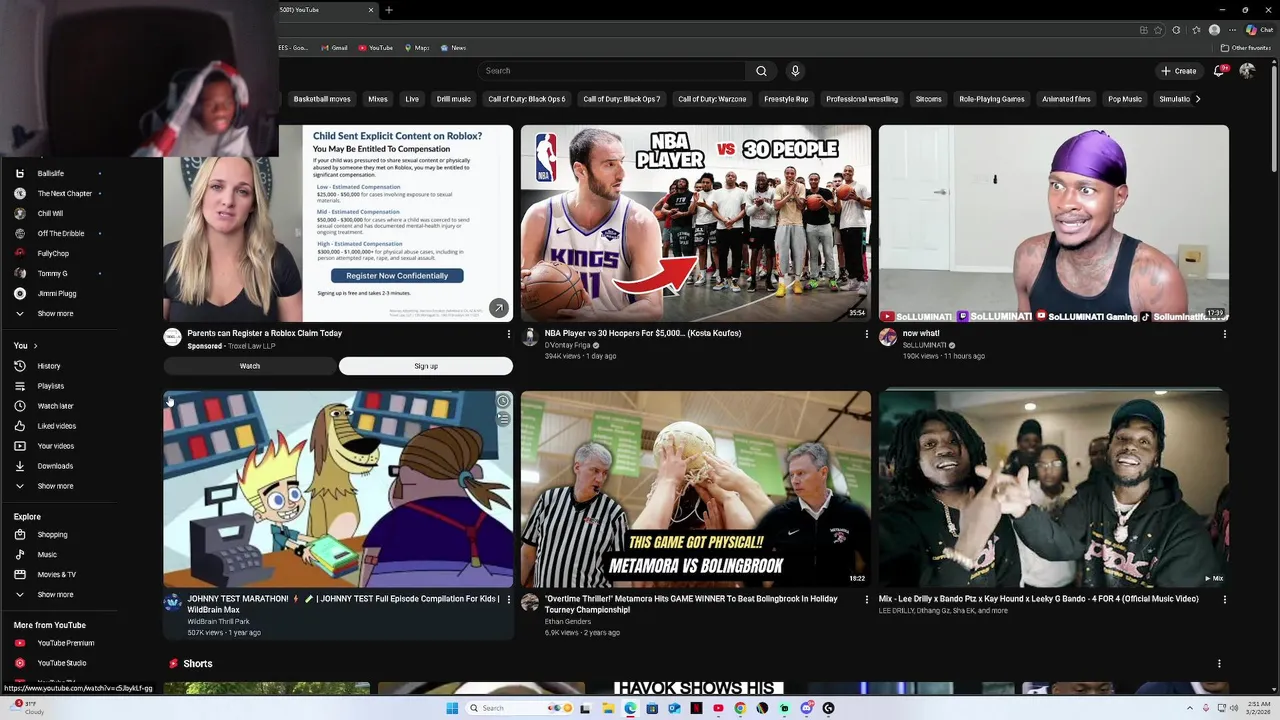The width and height of the screenshot is (1280, 720).
Task: Open browser settings and more menu
Action: point(1232,30)
